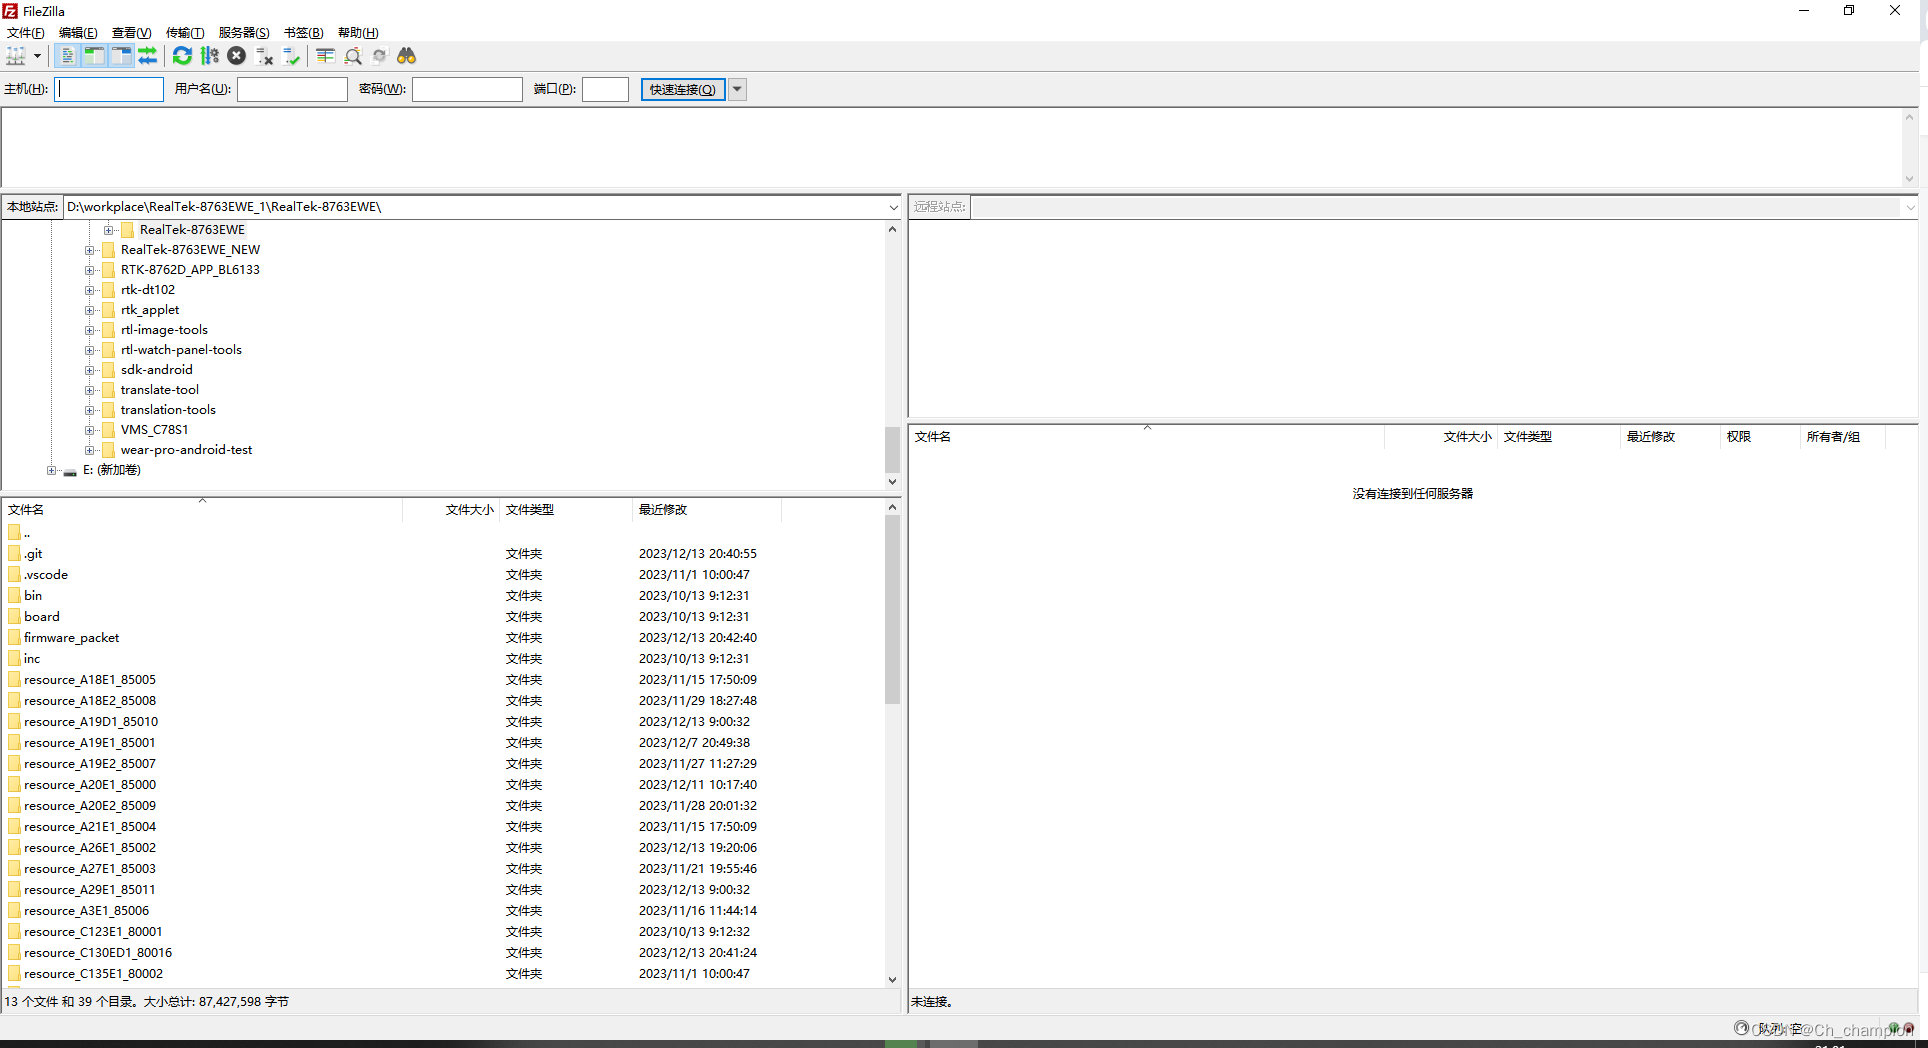Disconnect from current server icon

[x=264, y=56]
